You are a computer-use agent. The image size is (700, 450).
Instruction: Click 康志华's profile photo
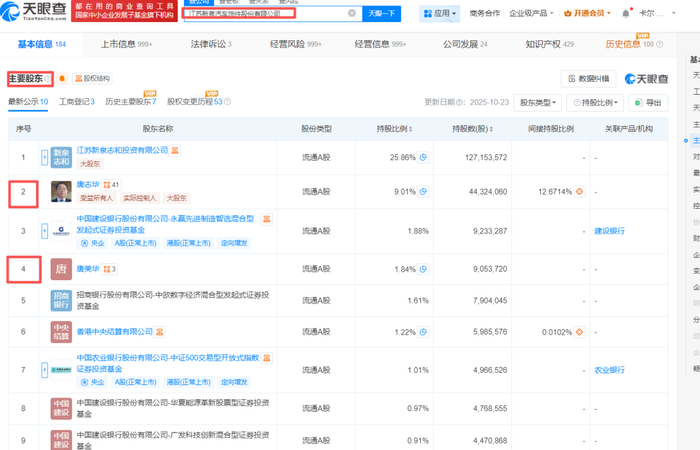(62, 191)
